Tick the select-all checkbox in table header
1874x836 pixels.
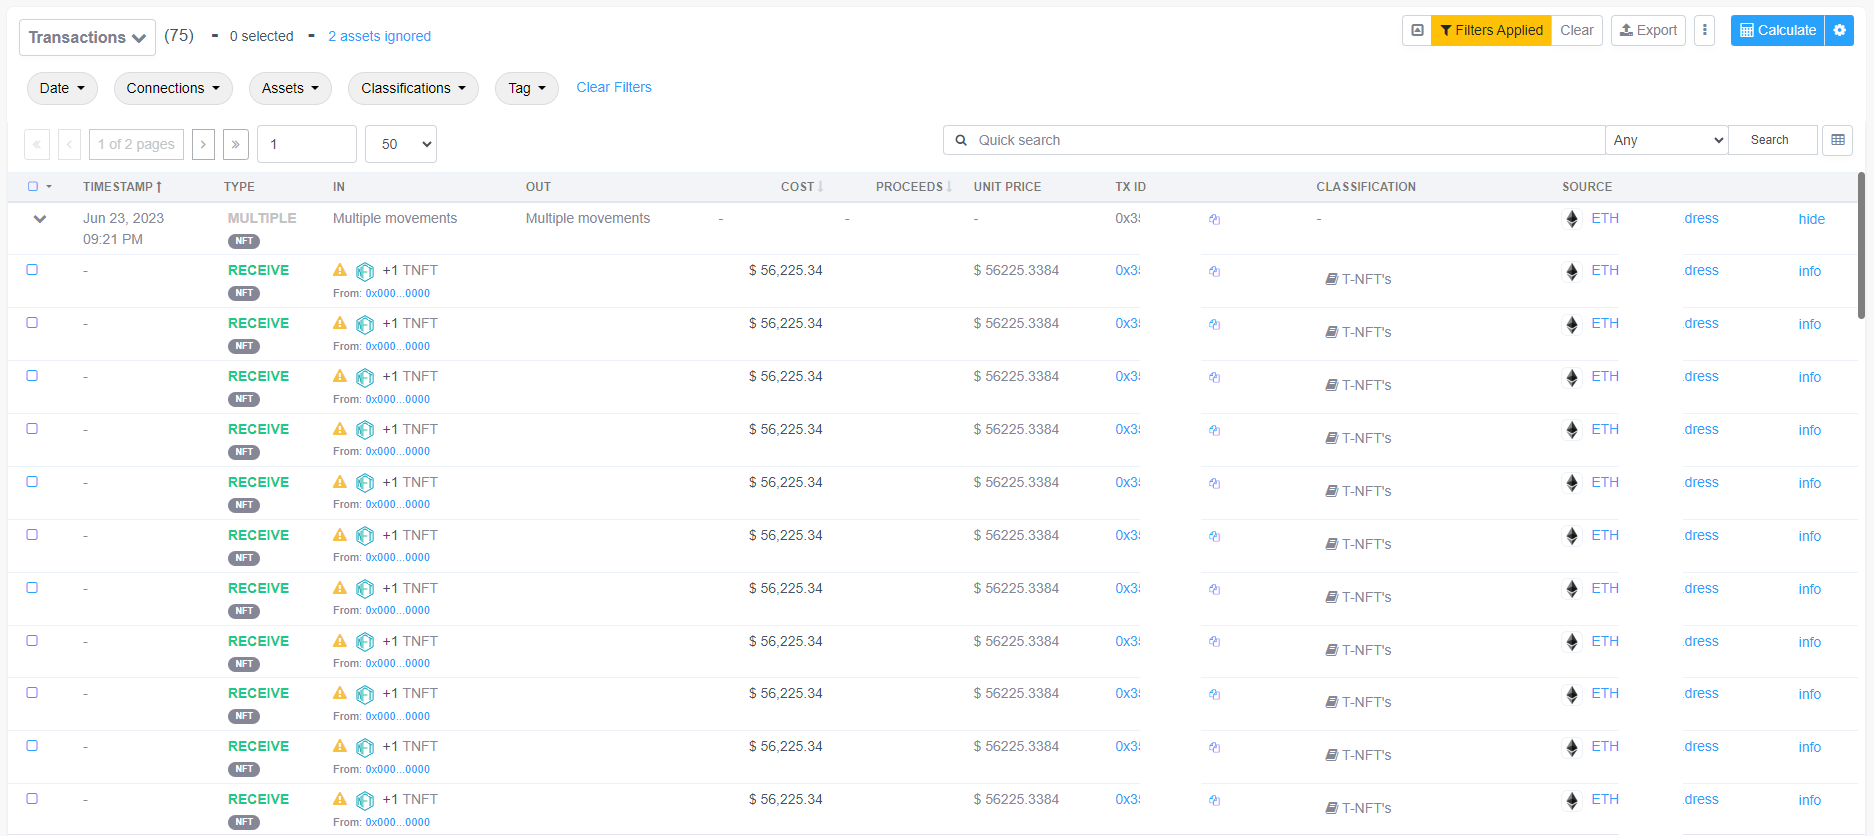[x=33, y=186]
